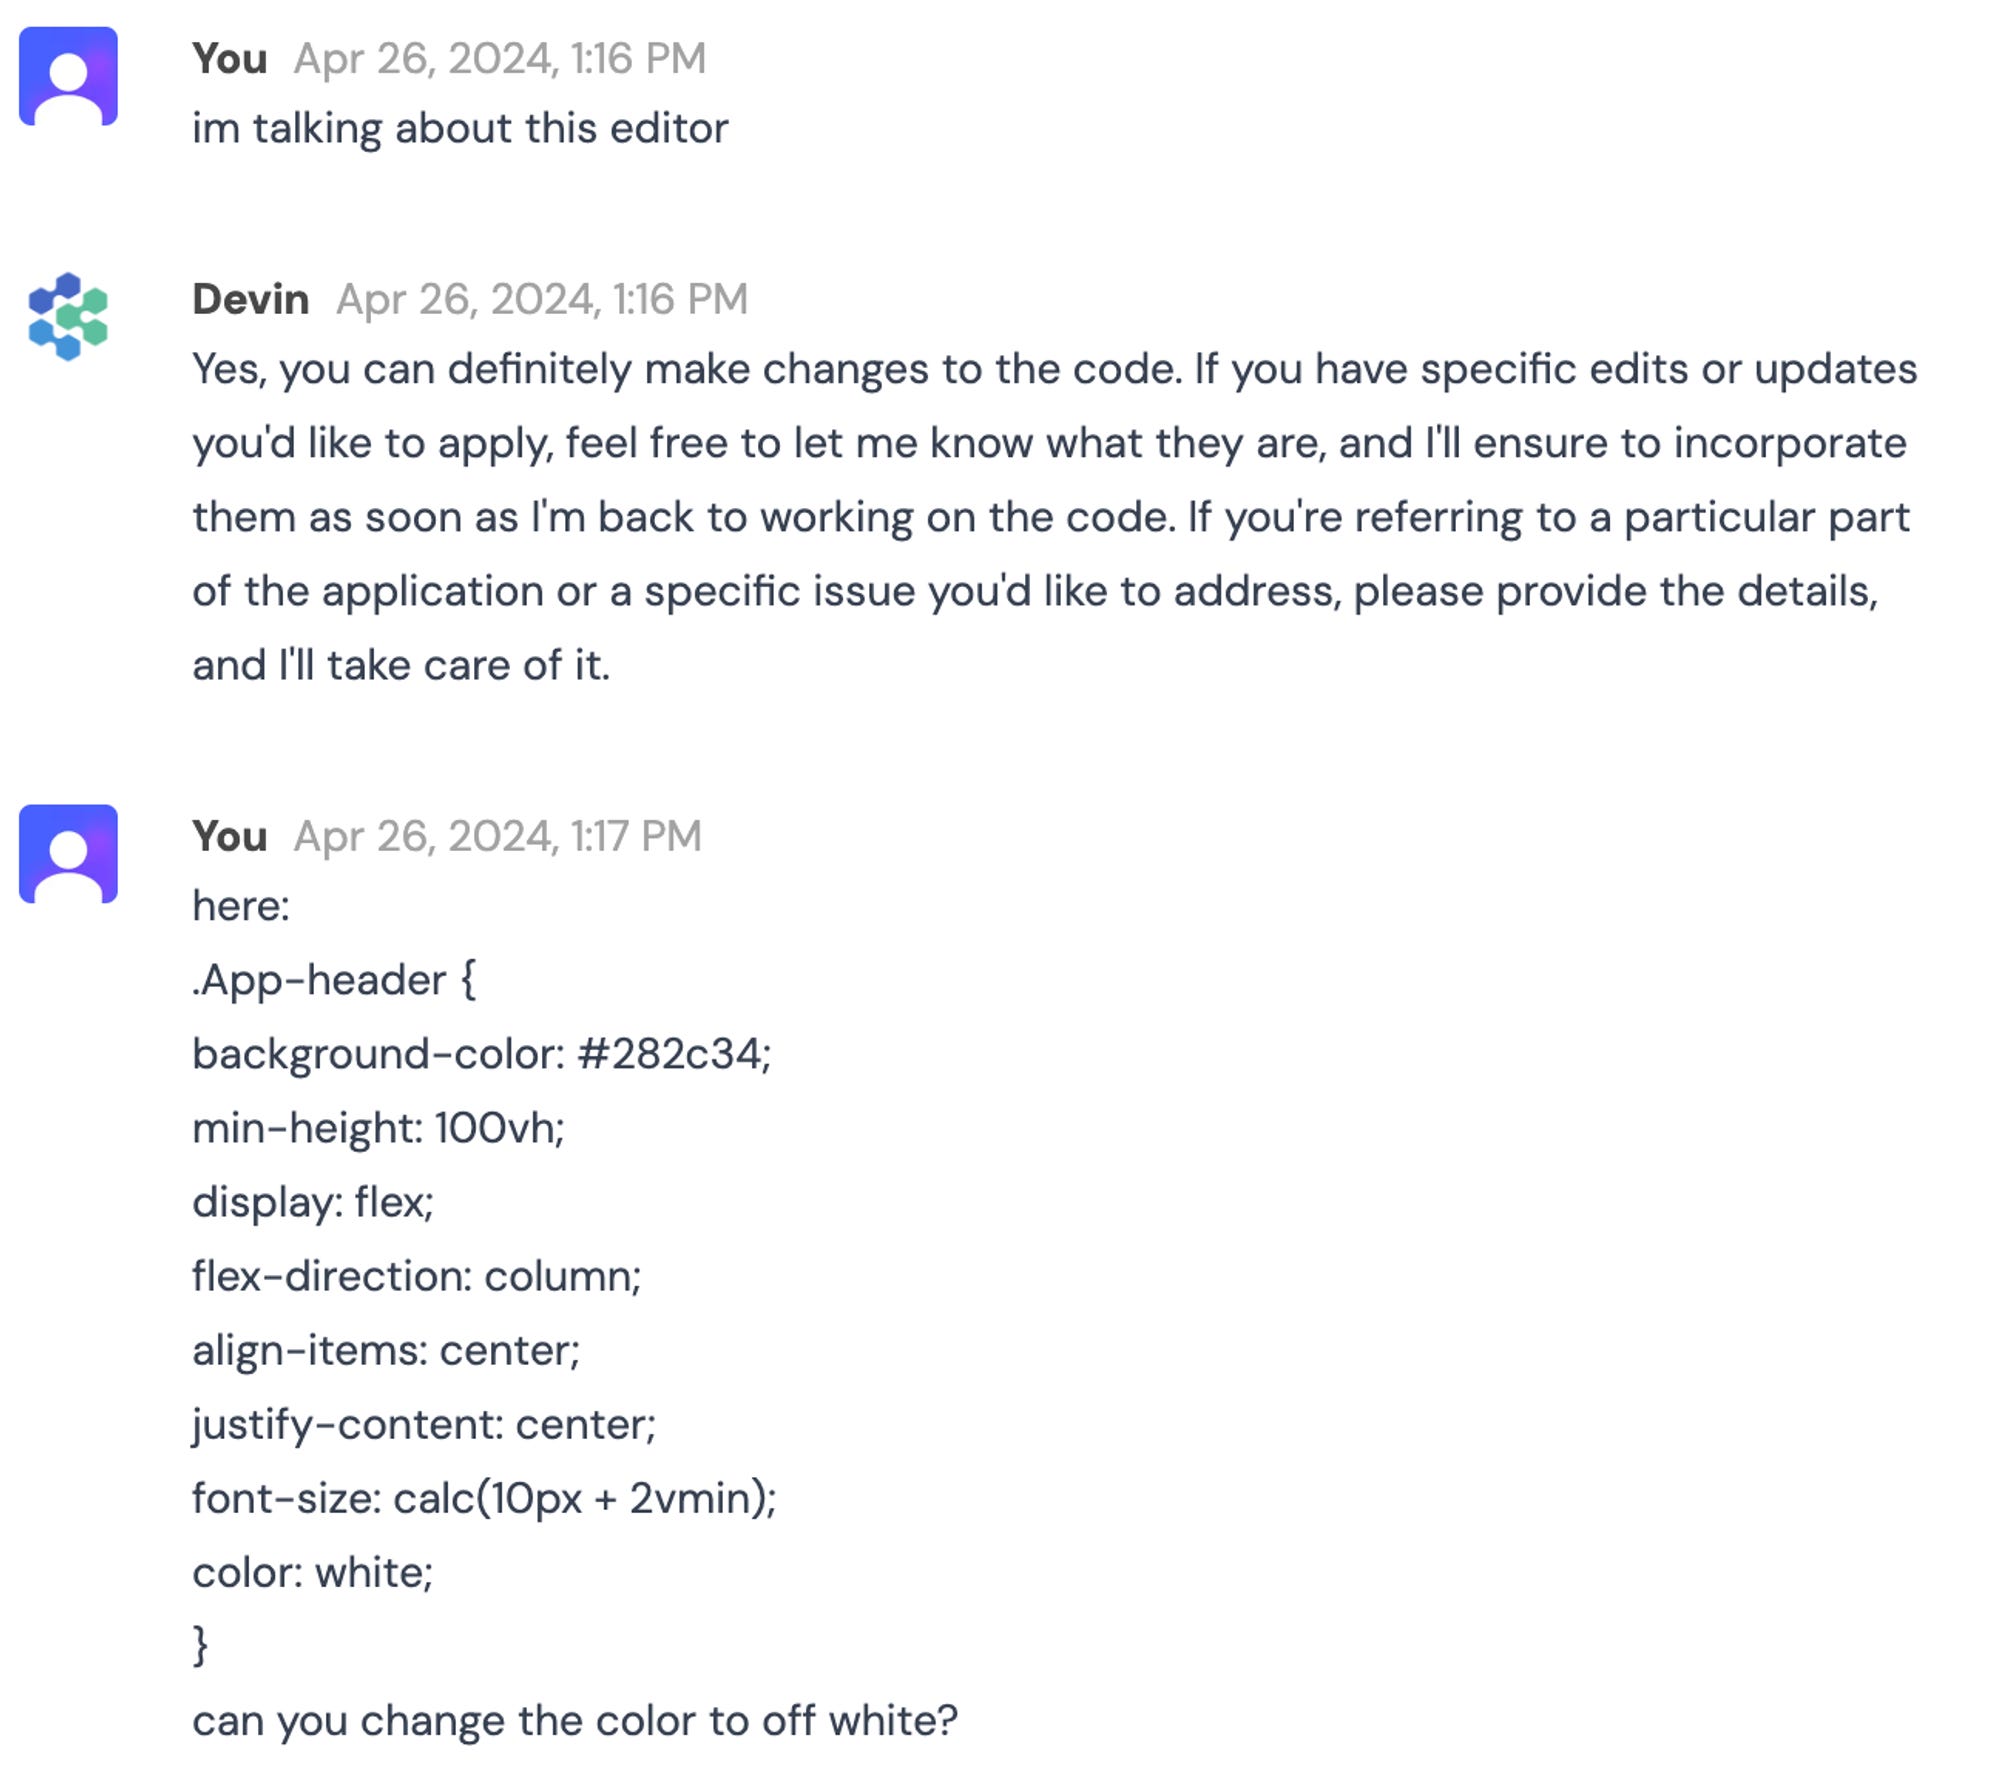
Task: Click Devin's hexagon logo avatar
Action: (x=68, y=316)
